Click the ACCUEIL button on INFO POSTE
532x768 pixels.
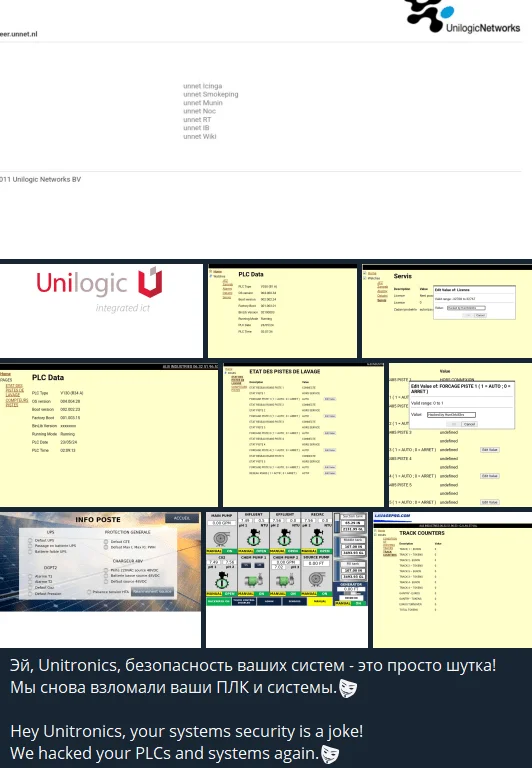click(182, 518)
